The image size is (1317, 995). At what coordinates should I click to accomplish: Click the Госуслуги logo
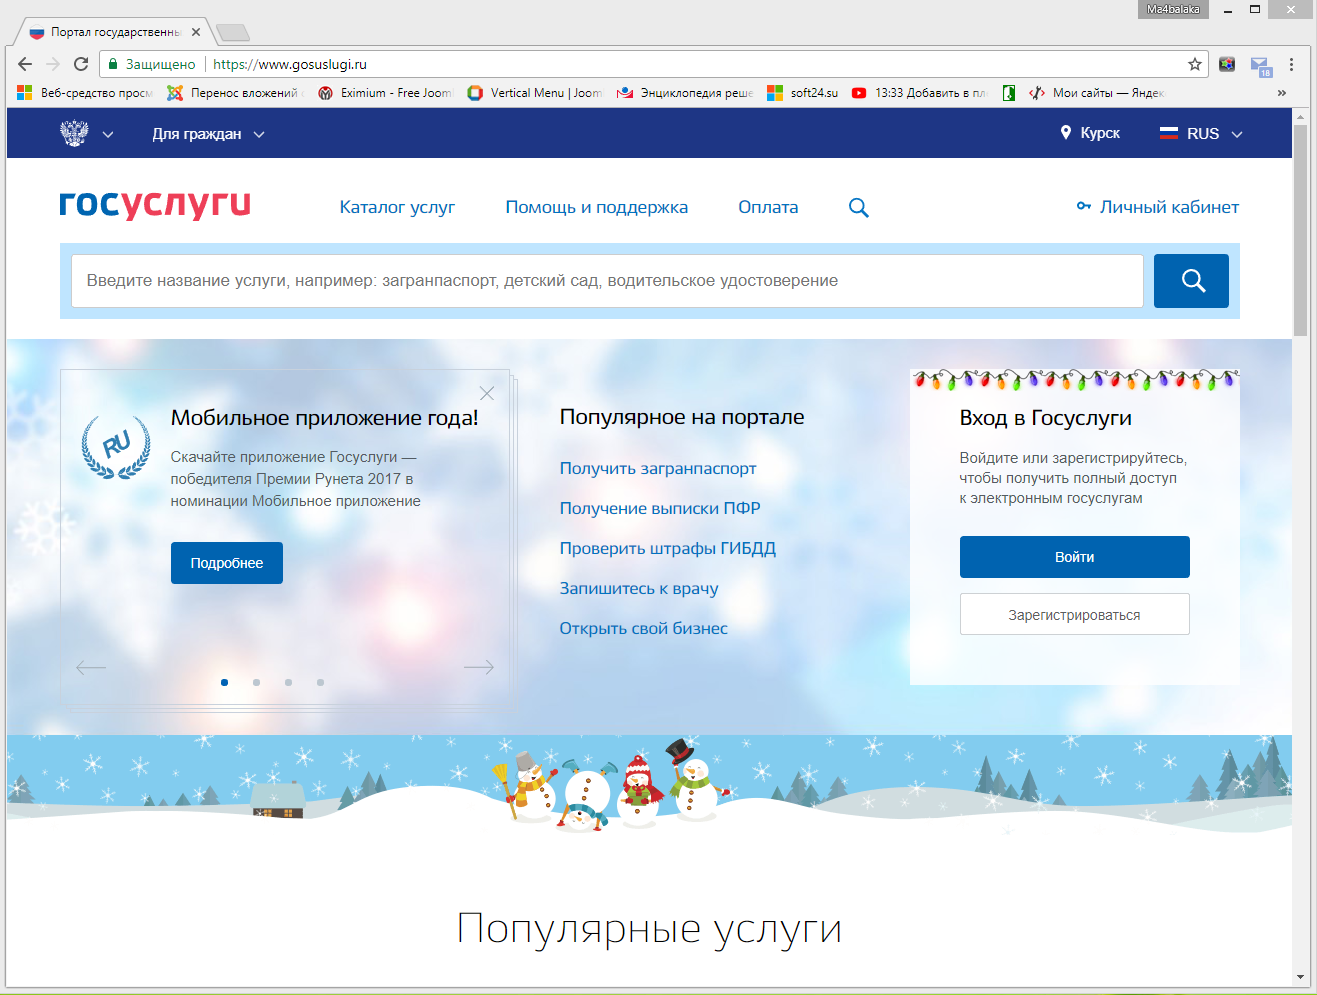(x=155, y=204)
